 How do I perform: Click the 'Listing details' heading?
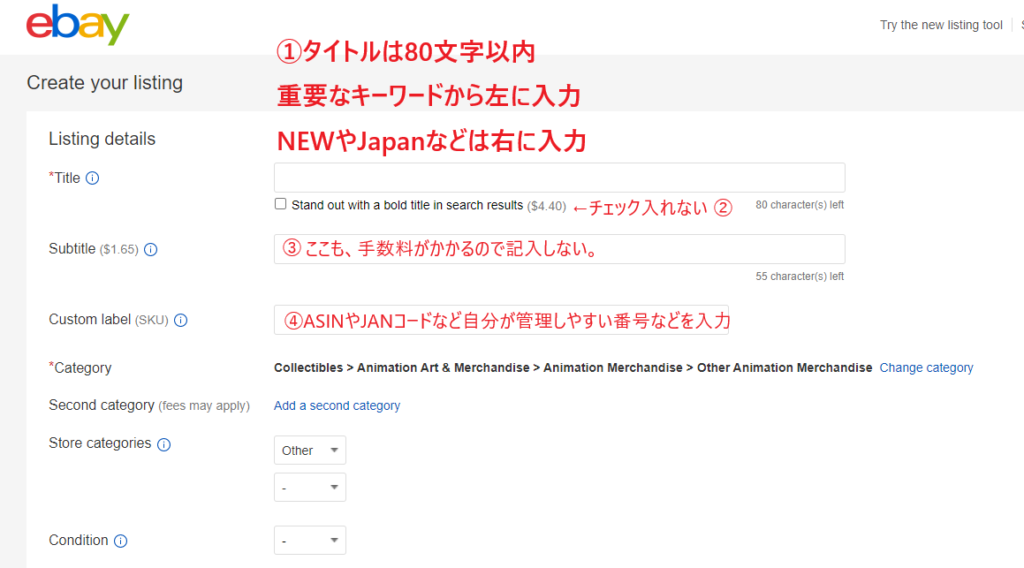coord(102,139)
